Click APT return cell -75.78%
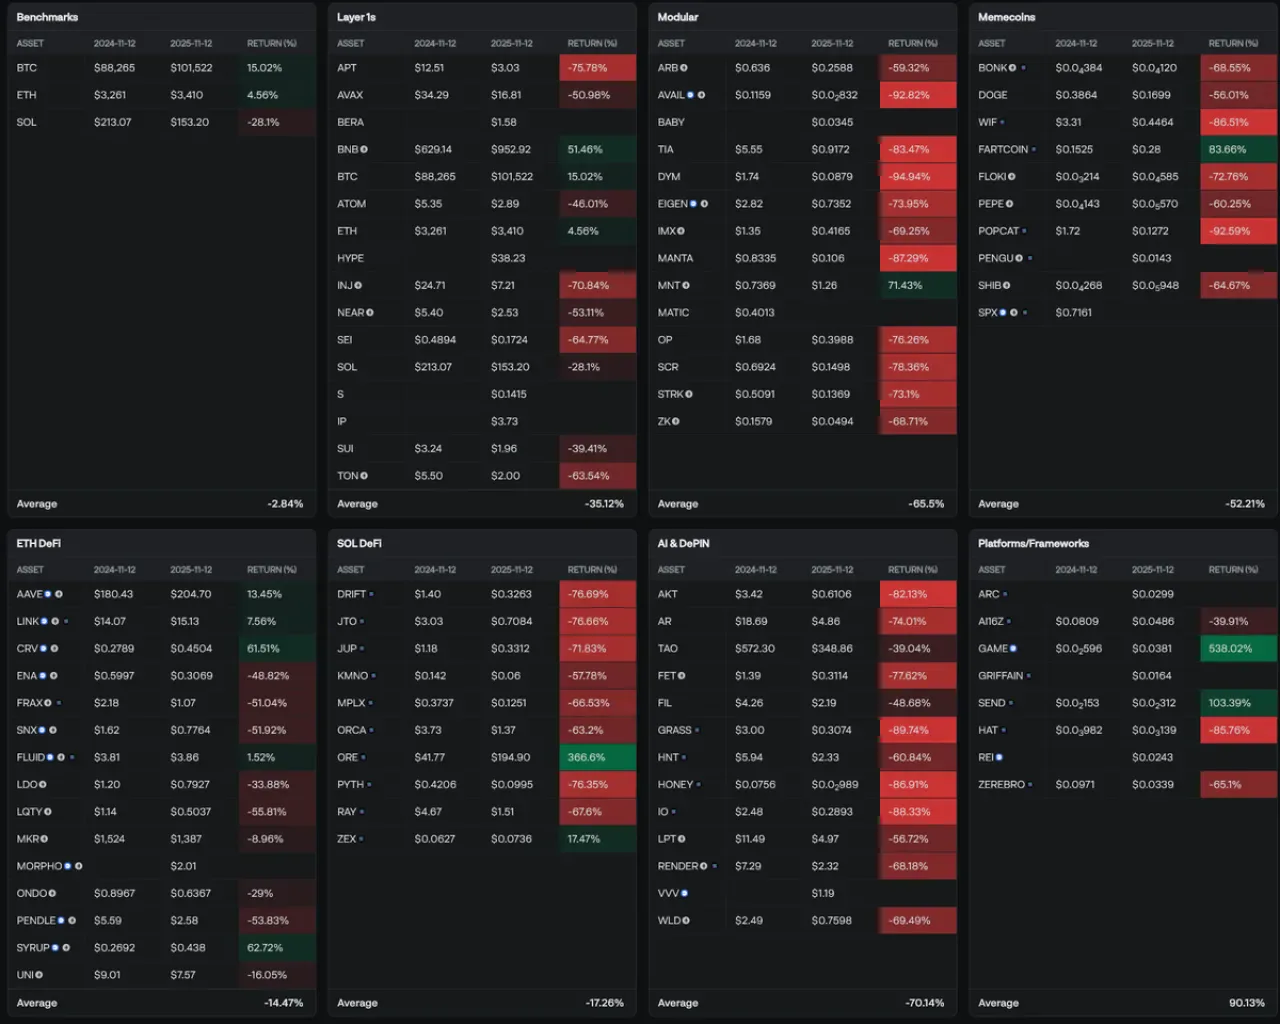The height and width of the screenshot is (1024, 1280). pos(598,68)
